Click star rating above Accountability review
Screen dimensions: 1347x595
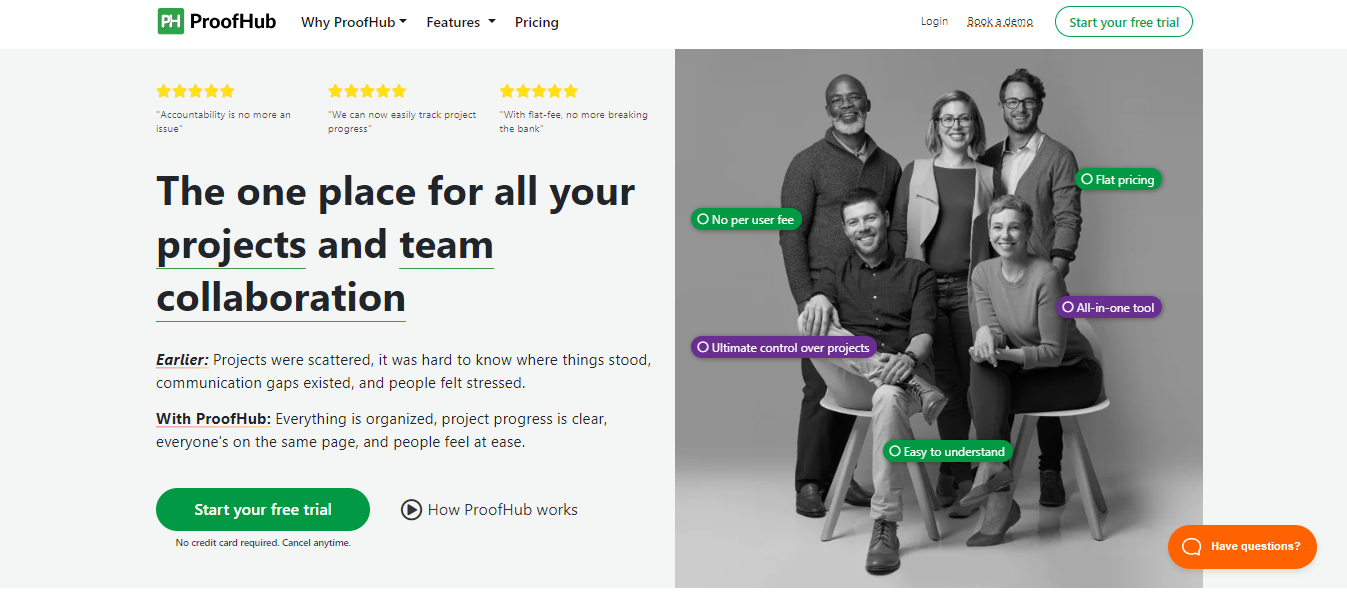click(x=195, y=91)
